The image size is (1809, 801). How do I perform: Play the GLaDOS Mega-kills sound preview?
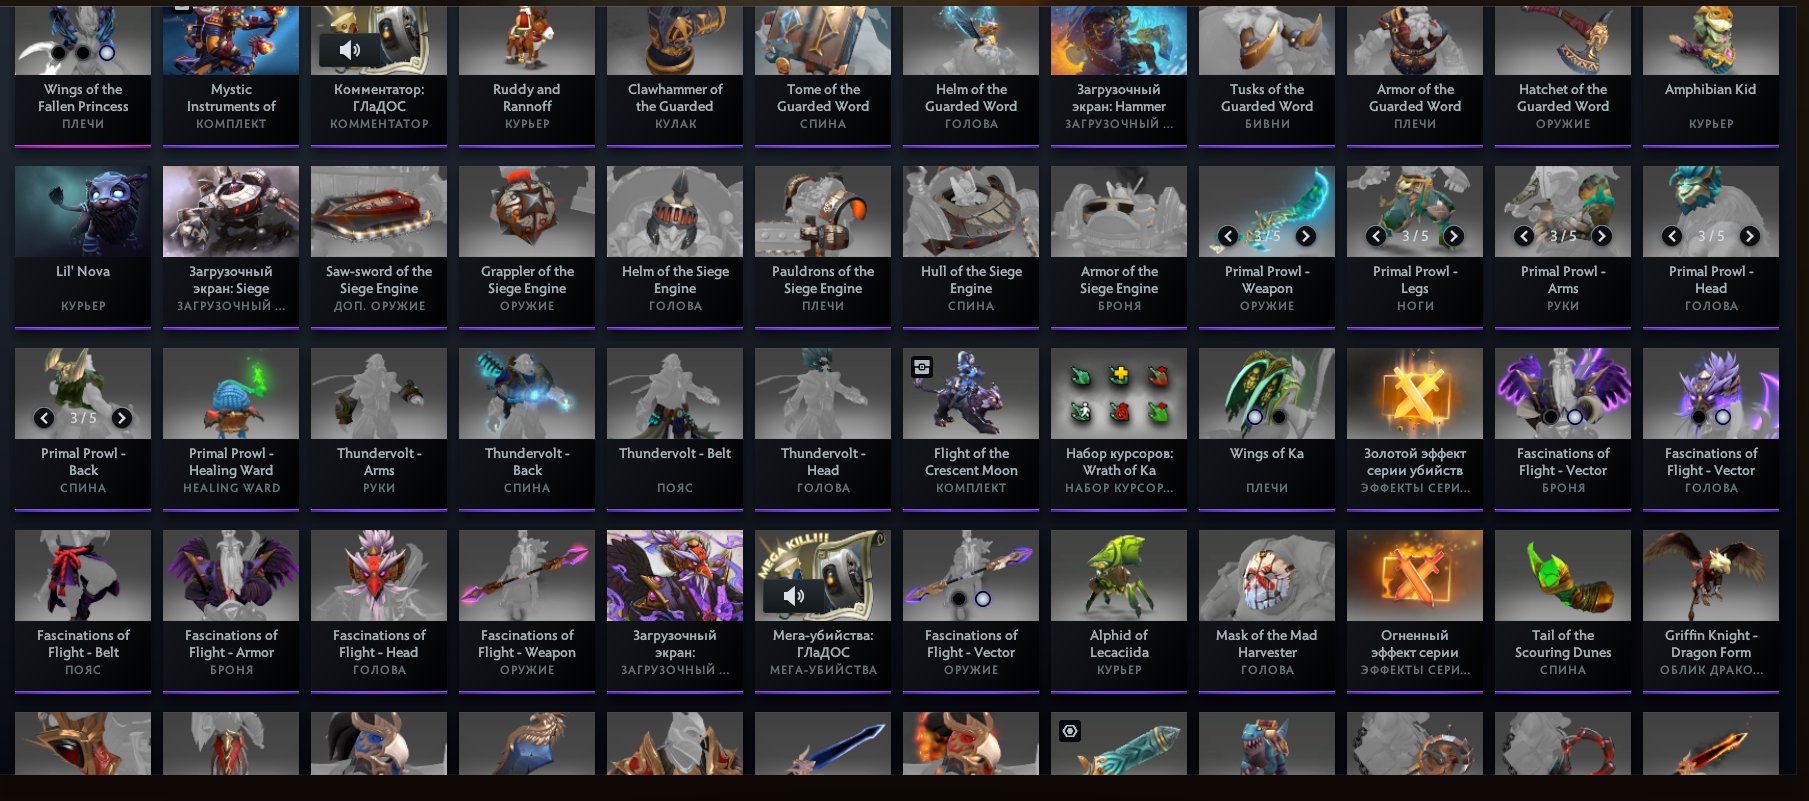[793, 596]
